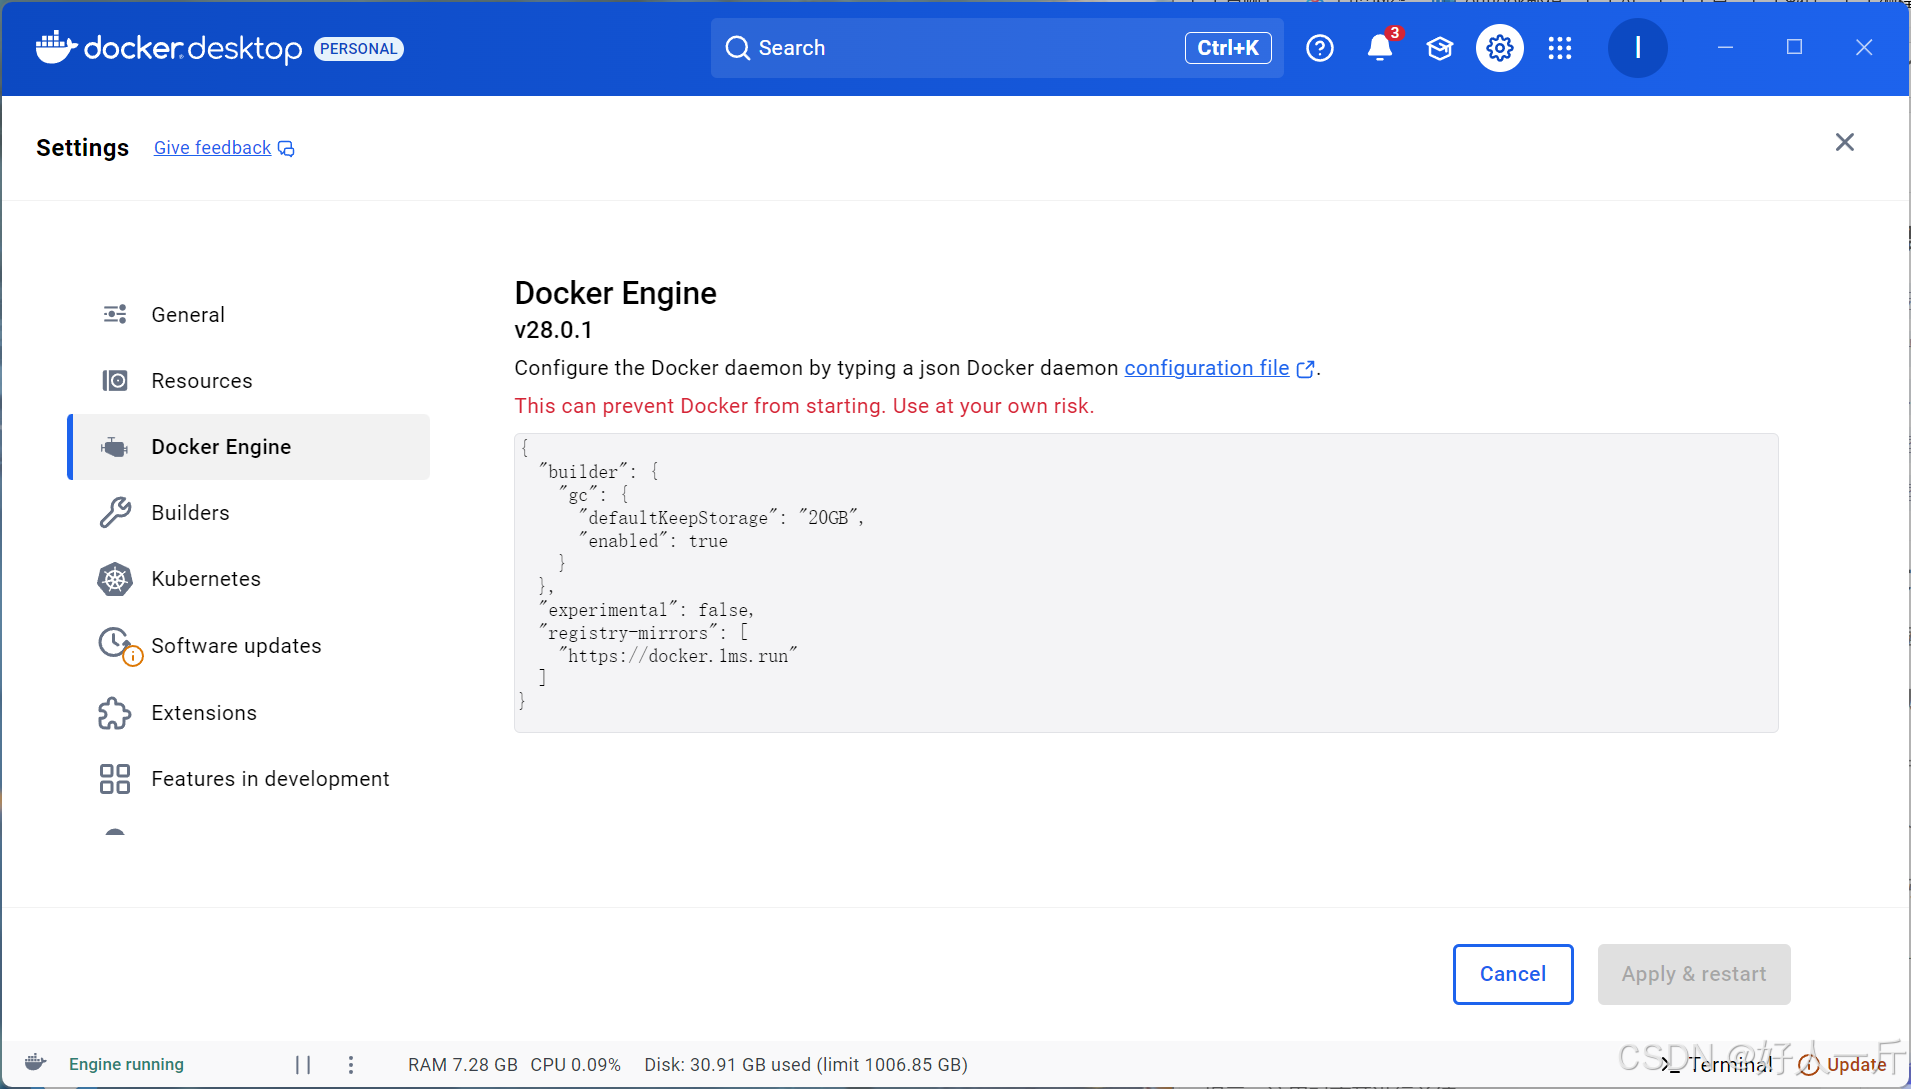Click the "https://docker.1ms.run" mirror entry
The image size is (1911, 1089).
[x=678, y=656]
